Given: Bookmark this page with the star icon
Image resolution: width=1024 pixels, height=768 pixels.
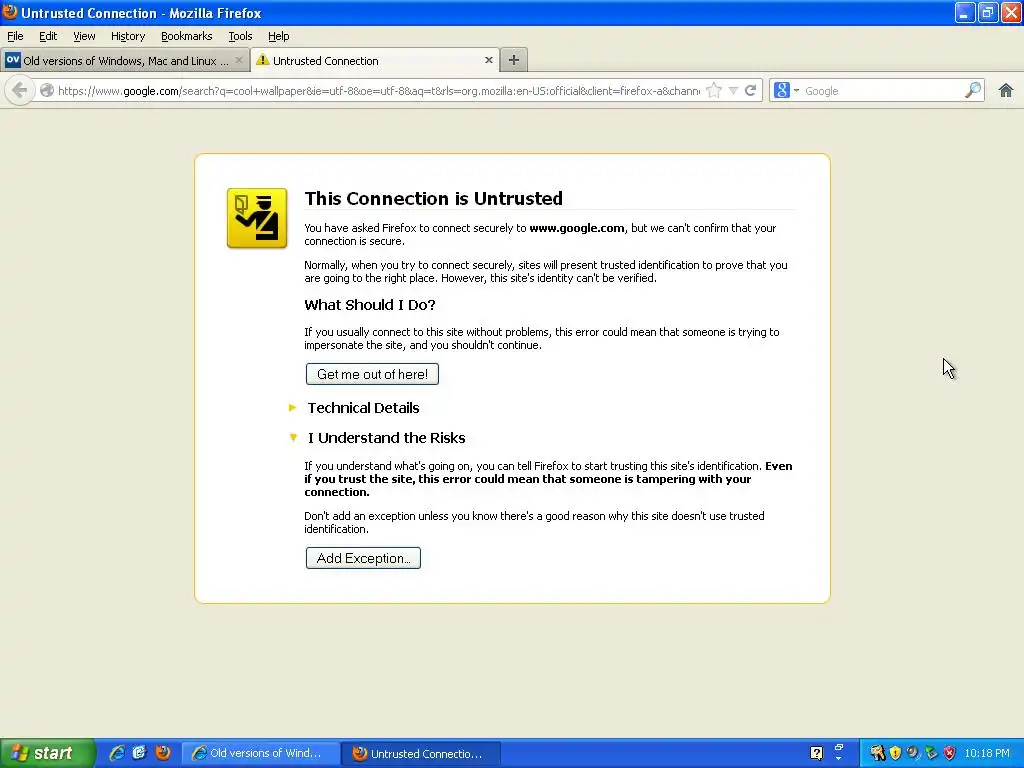Looking at the screenshot, I should point(714,91).
